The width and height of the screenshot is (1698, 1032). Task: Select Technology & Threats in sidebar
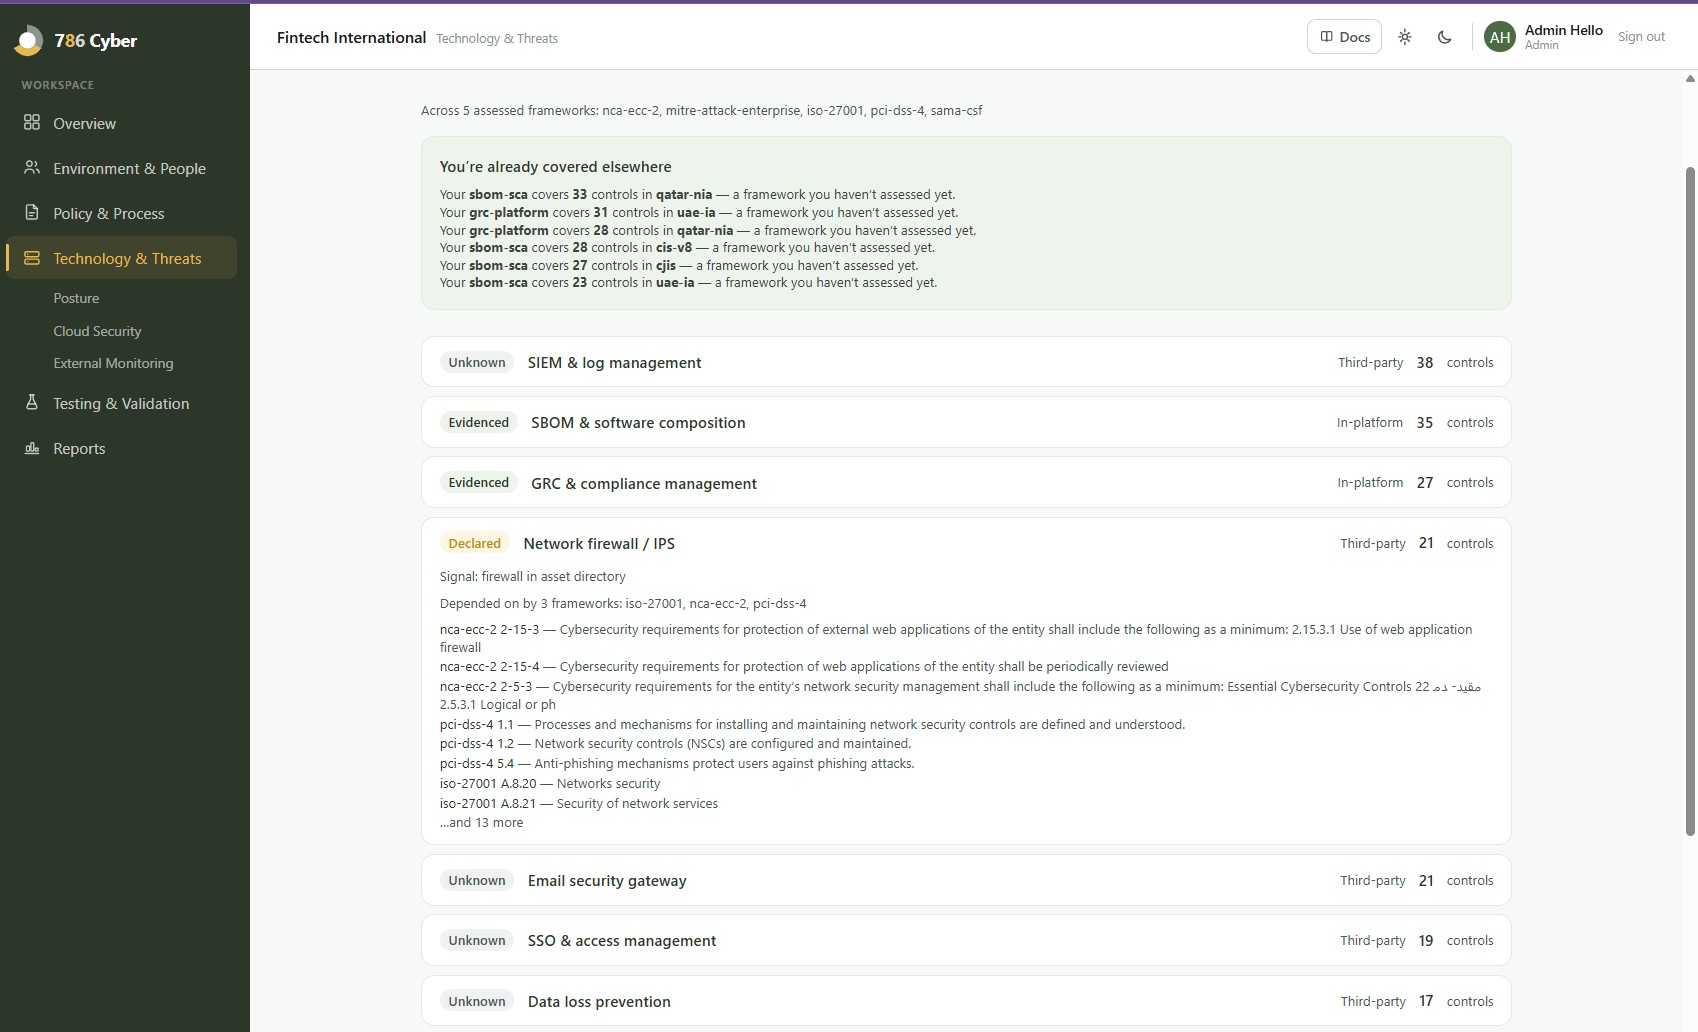pos(121,258)
